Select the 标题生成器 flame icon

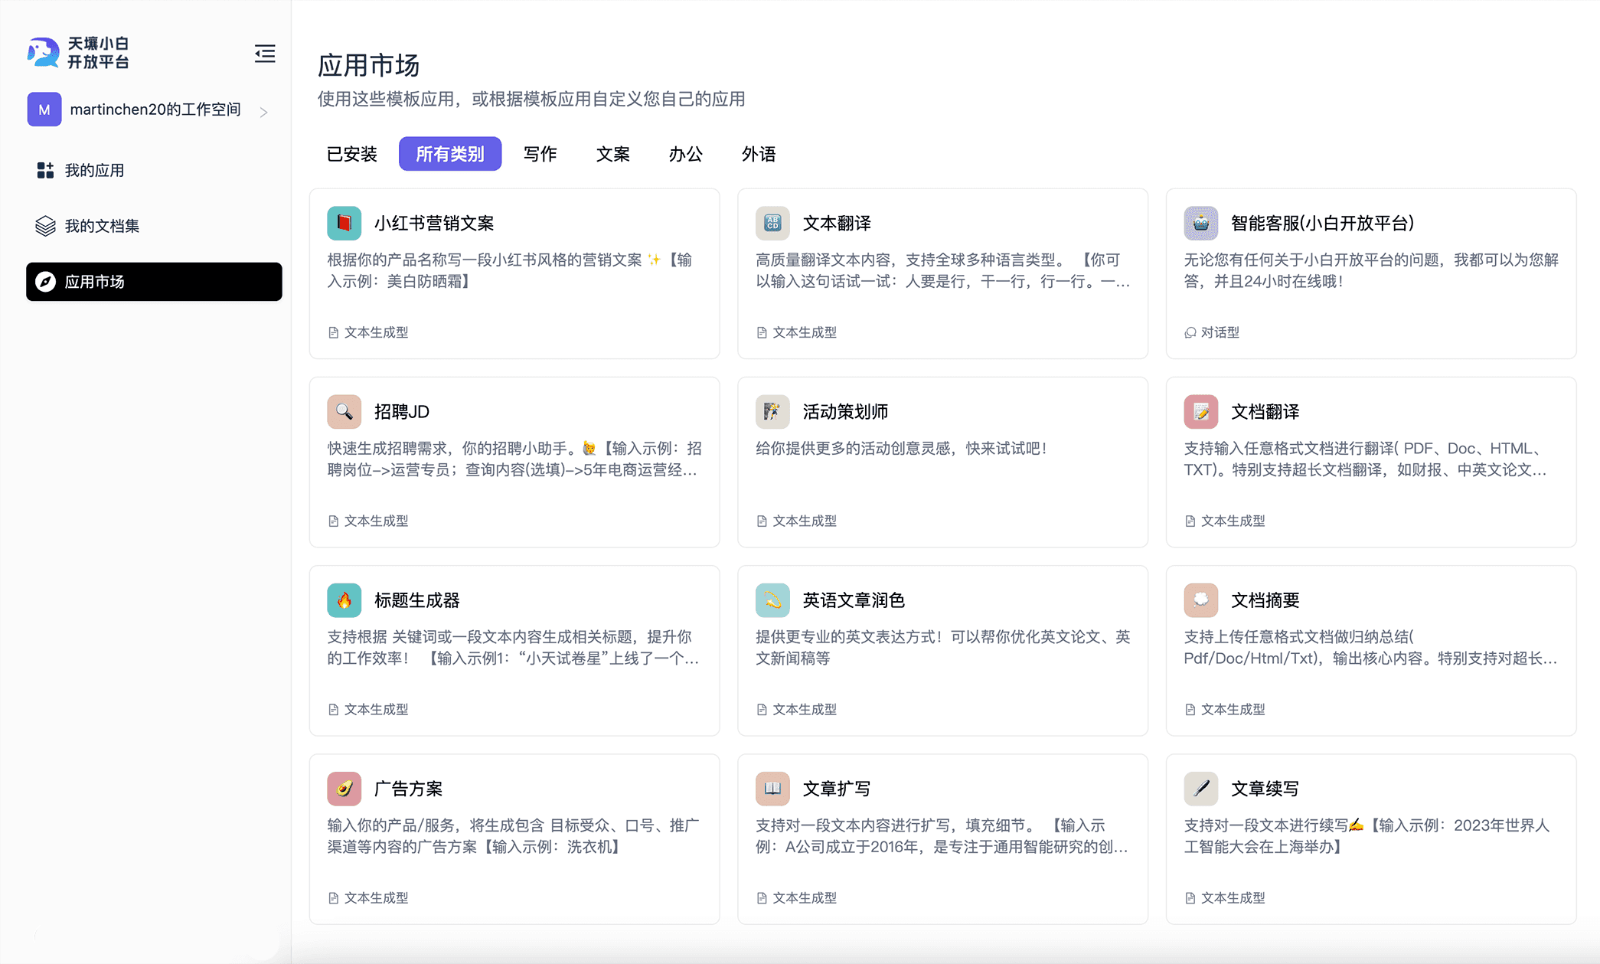(344, 600)
